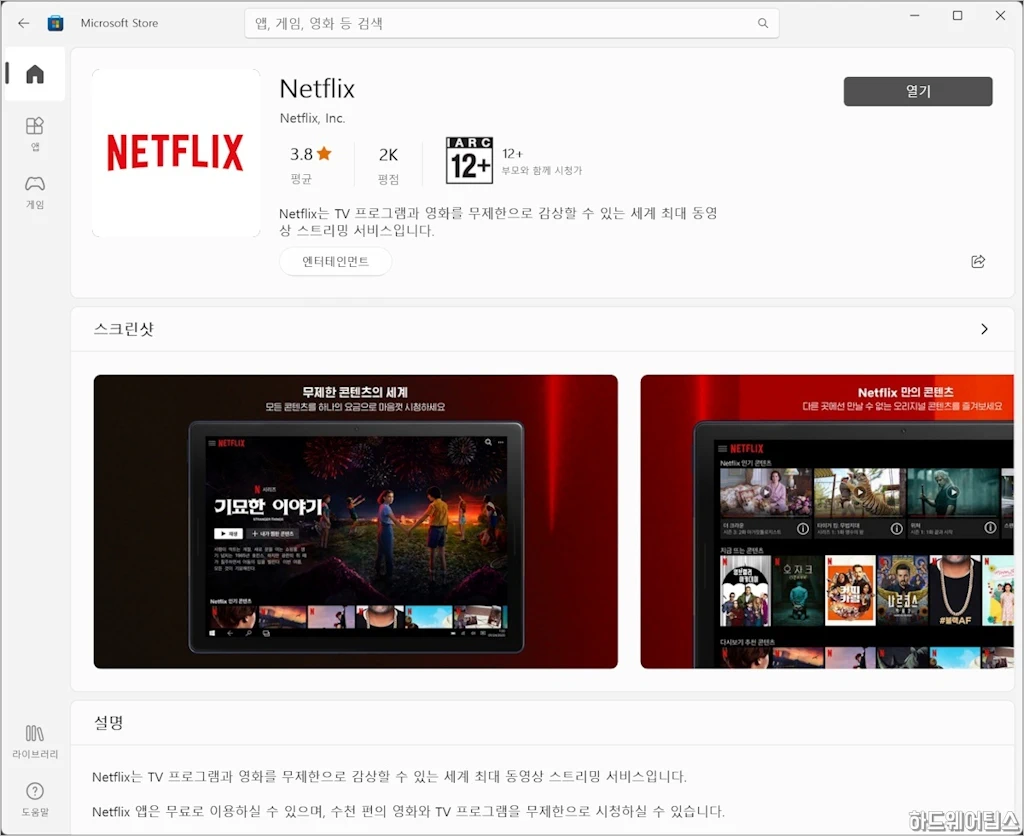1024x836 pixels.
Task: Click the 설명 section heading
Action: tap(109, 722)
